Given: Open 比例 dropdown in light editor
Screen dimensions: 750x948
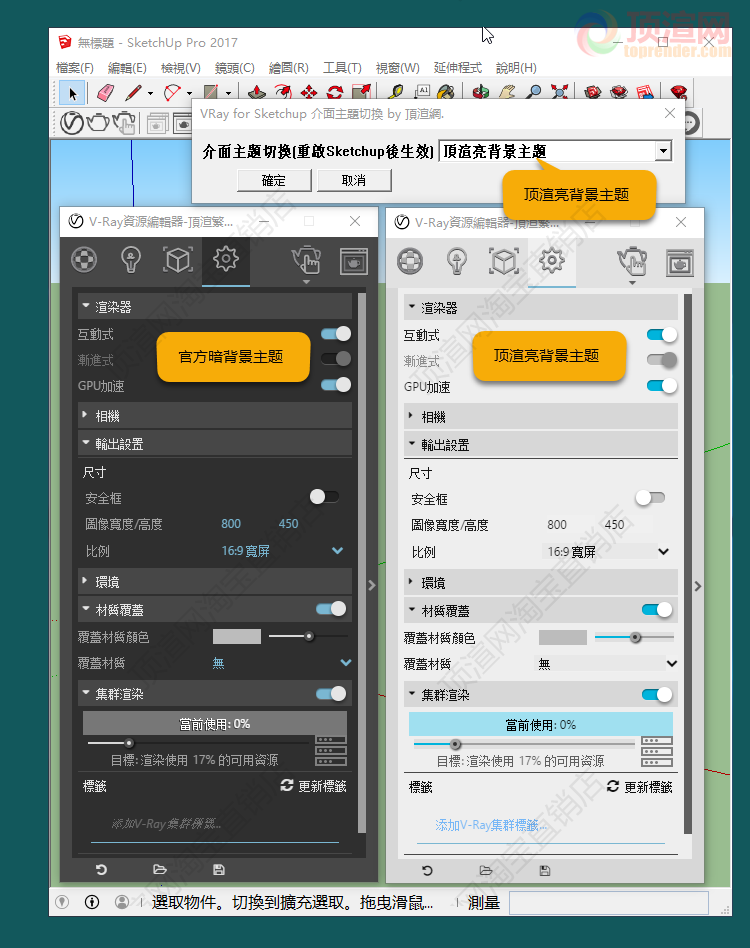Looking at the screenshot, I should tap(608, 552).
